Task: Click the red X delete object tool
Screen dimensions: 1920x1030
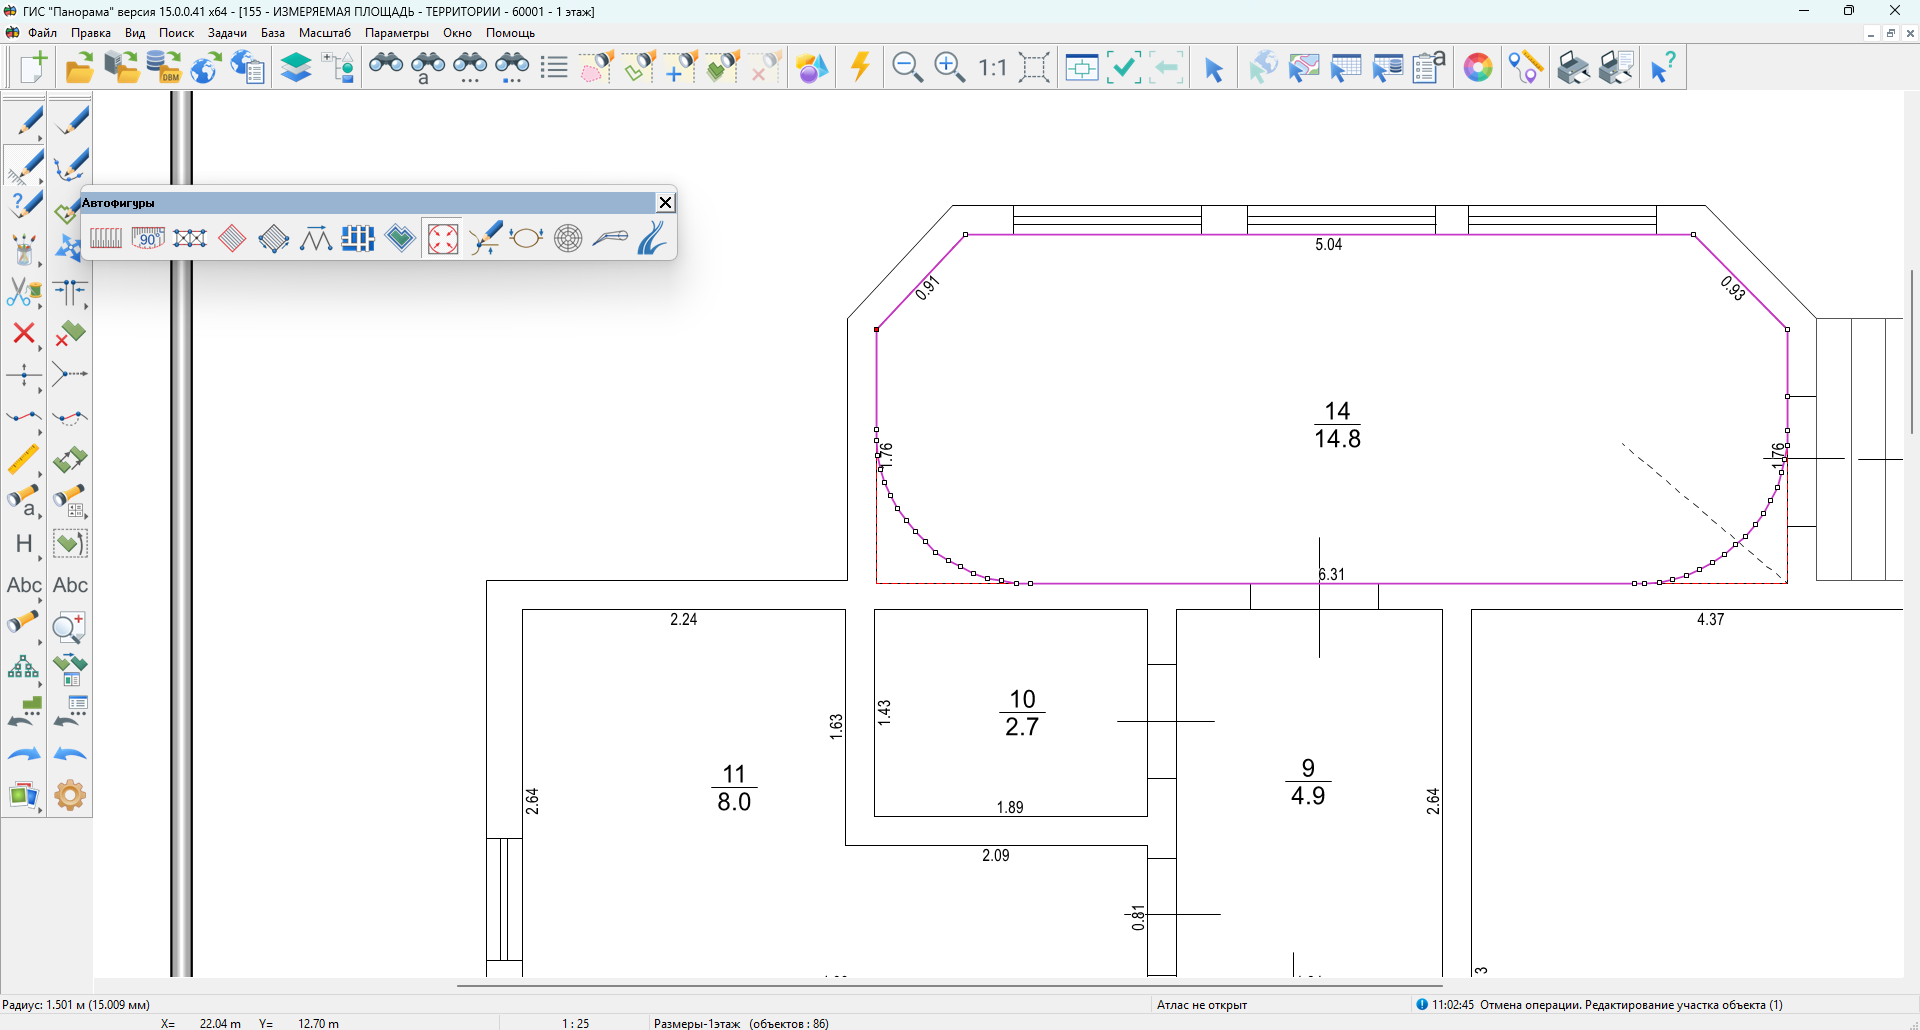Action: tap(23, 333)
